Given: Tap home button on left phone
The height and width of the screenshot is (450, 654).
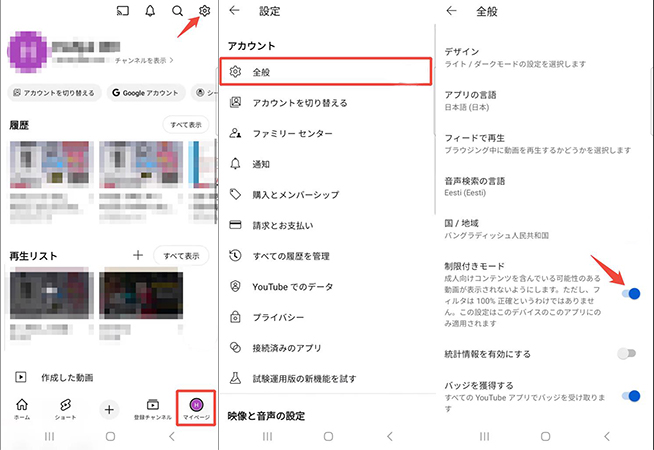Looking at the screenshot, I should [x=110, y=437].
